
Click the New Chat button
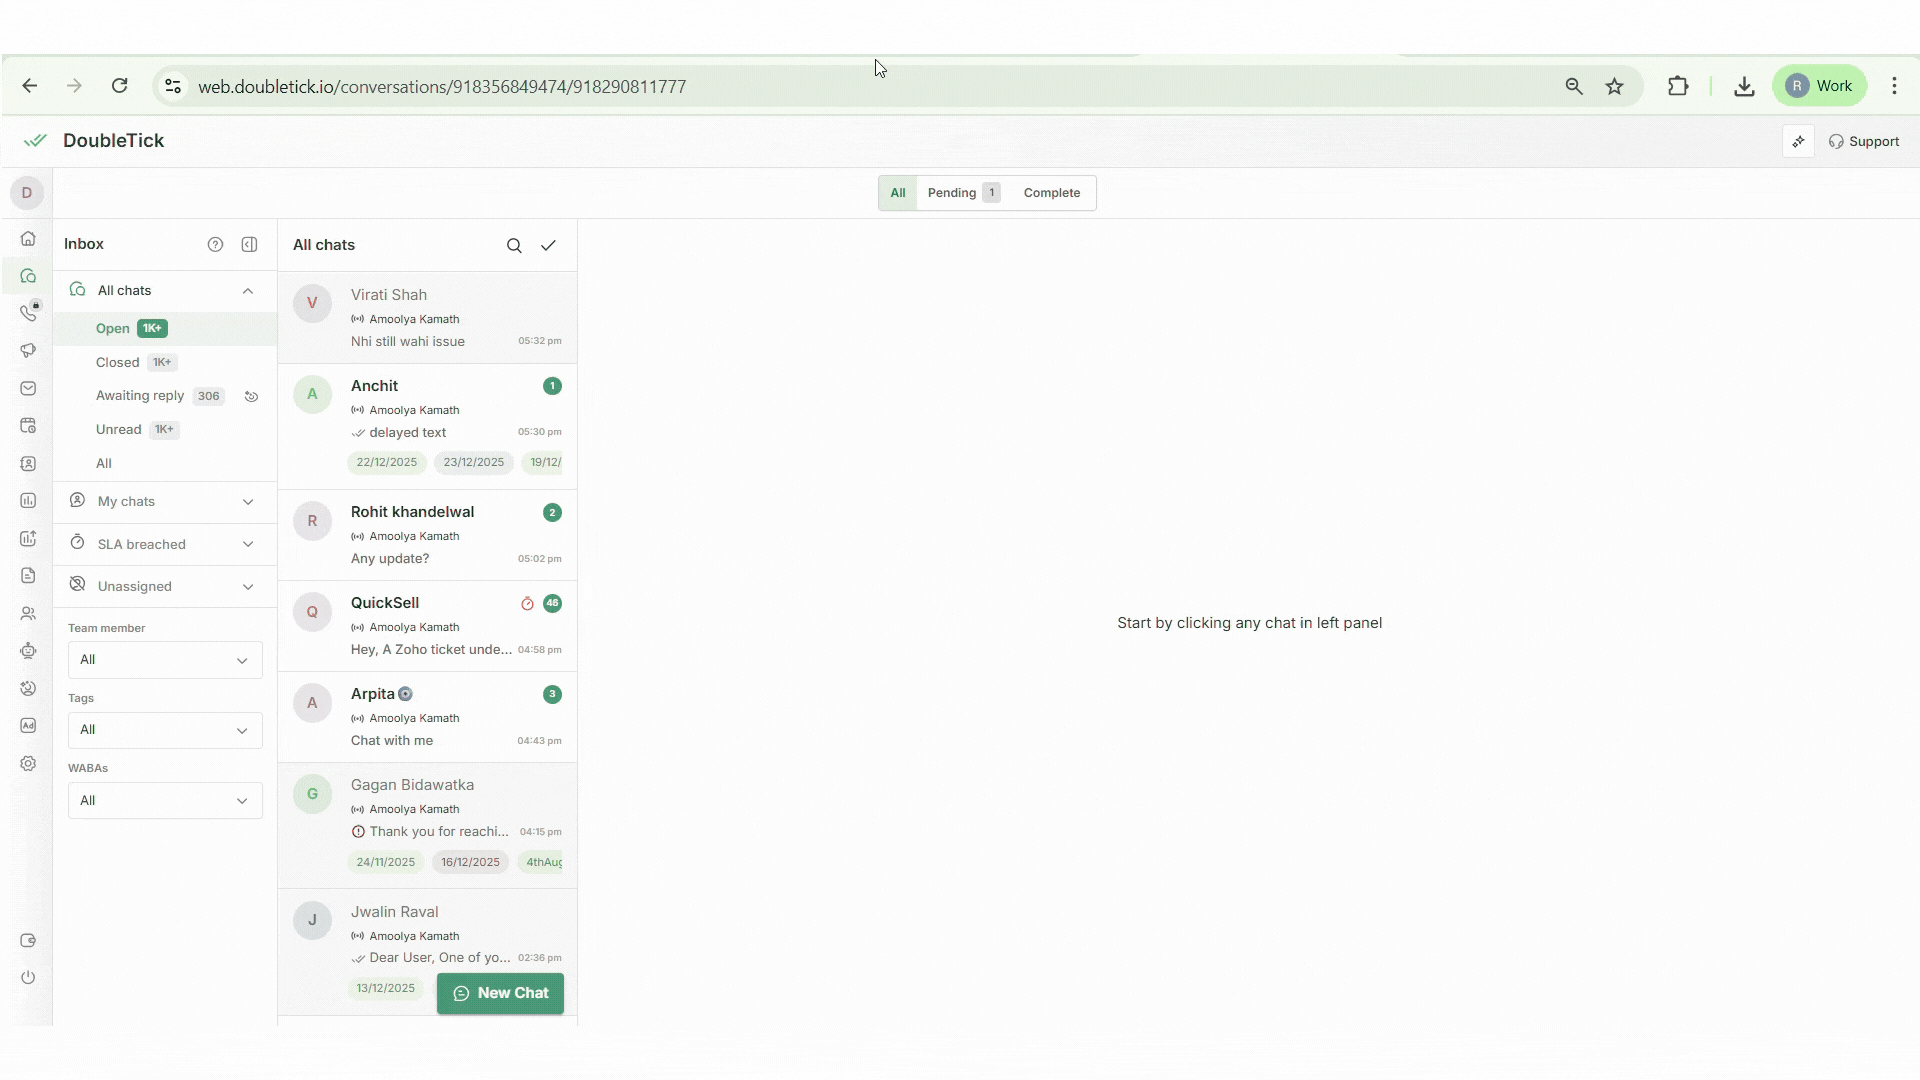500,994
